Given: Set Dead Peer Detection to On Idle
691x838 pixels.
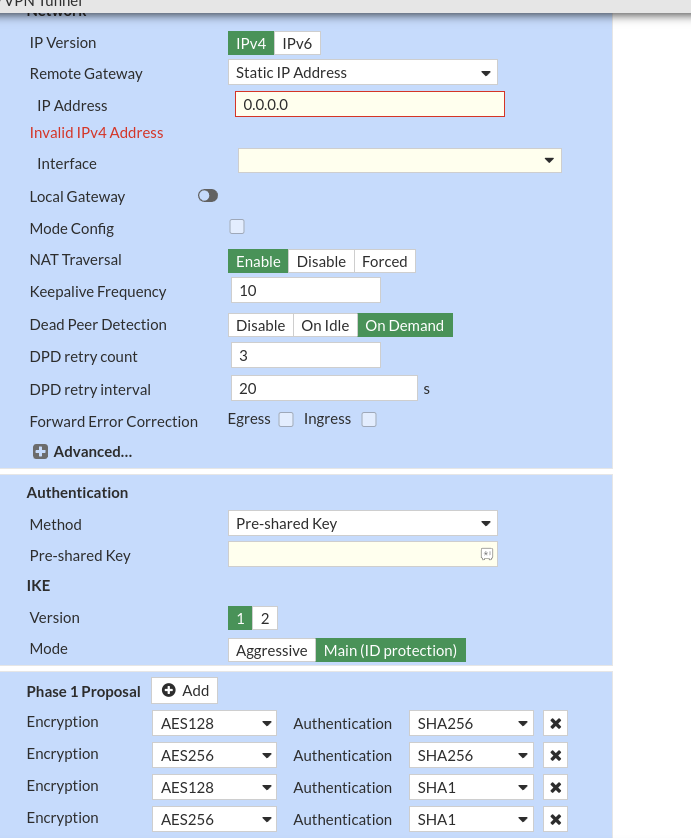Looking at the screenshot, I should click(x=324, y=325).
